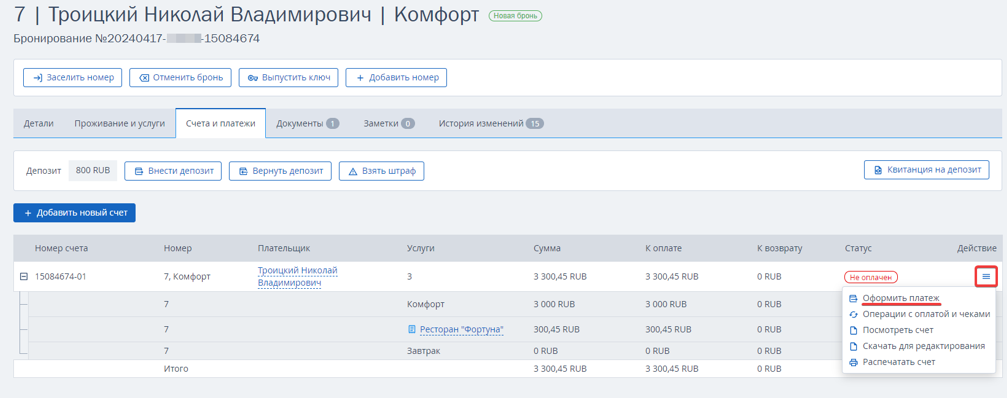The image size is (1007, 398).
Task: Click the 'Услуги' column header
Action: 421,248
